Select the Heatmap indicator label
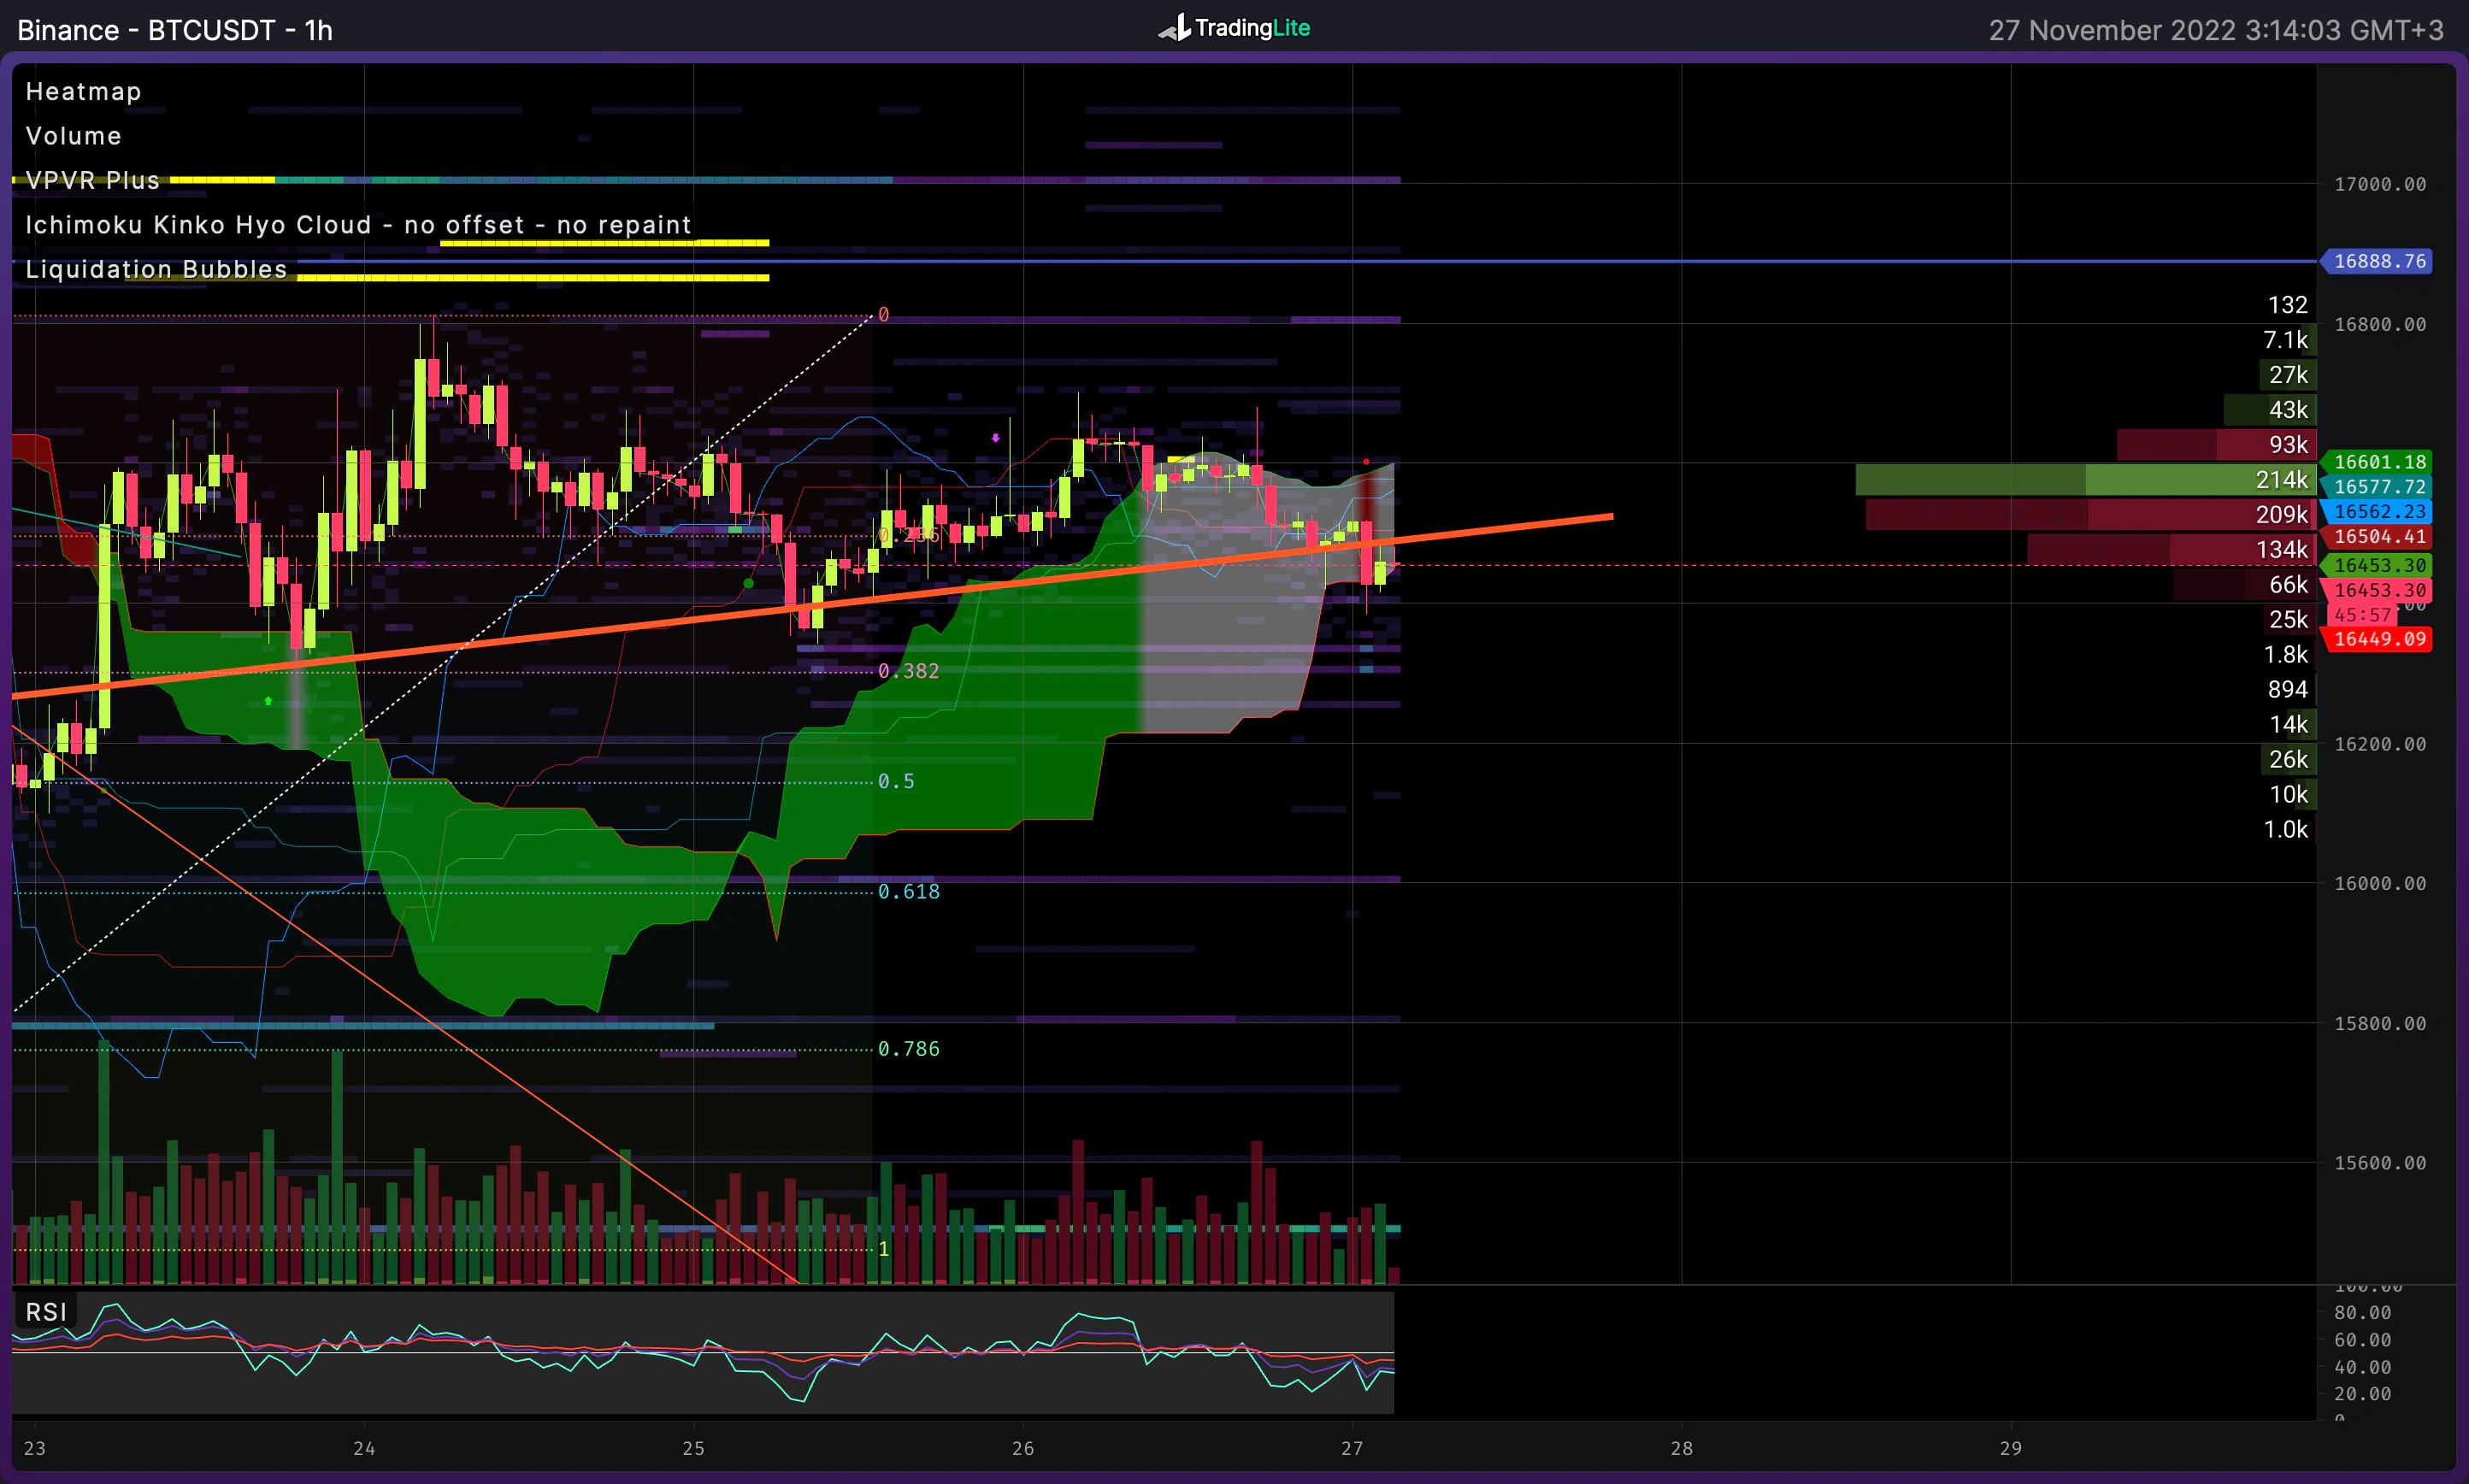Screen dimensions: 2469x1484 83,91
